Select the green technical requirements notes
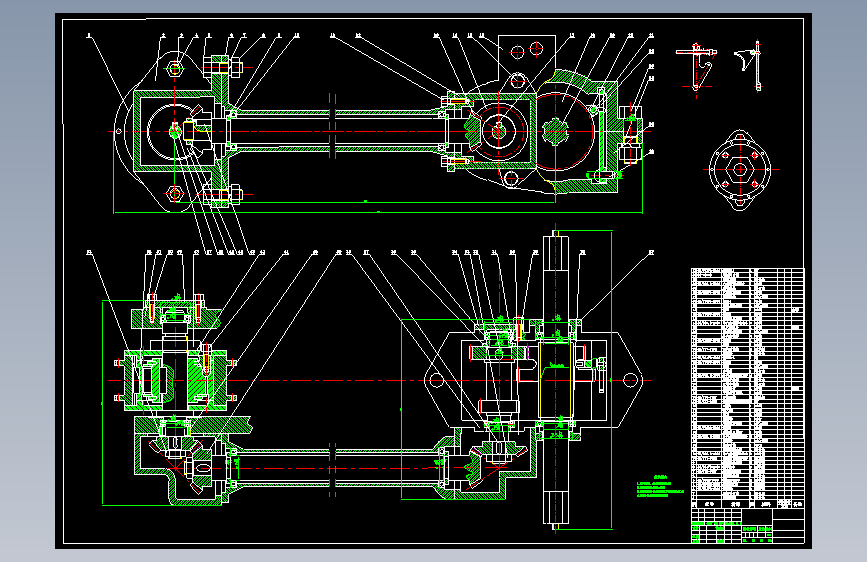 [x=660, y=486]
